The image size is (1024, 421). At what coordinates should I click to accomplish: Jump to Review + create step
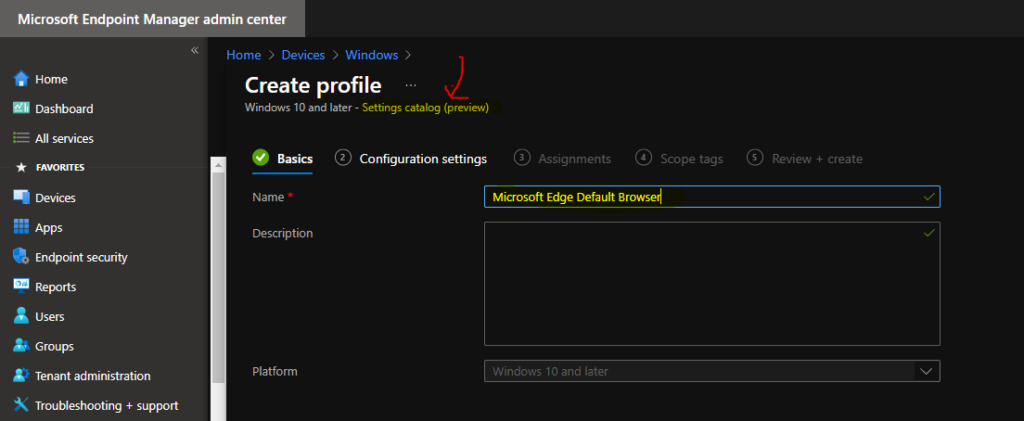pyautogui.click(x=805, y=159)
